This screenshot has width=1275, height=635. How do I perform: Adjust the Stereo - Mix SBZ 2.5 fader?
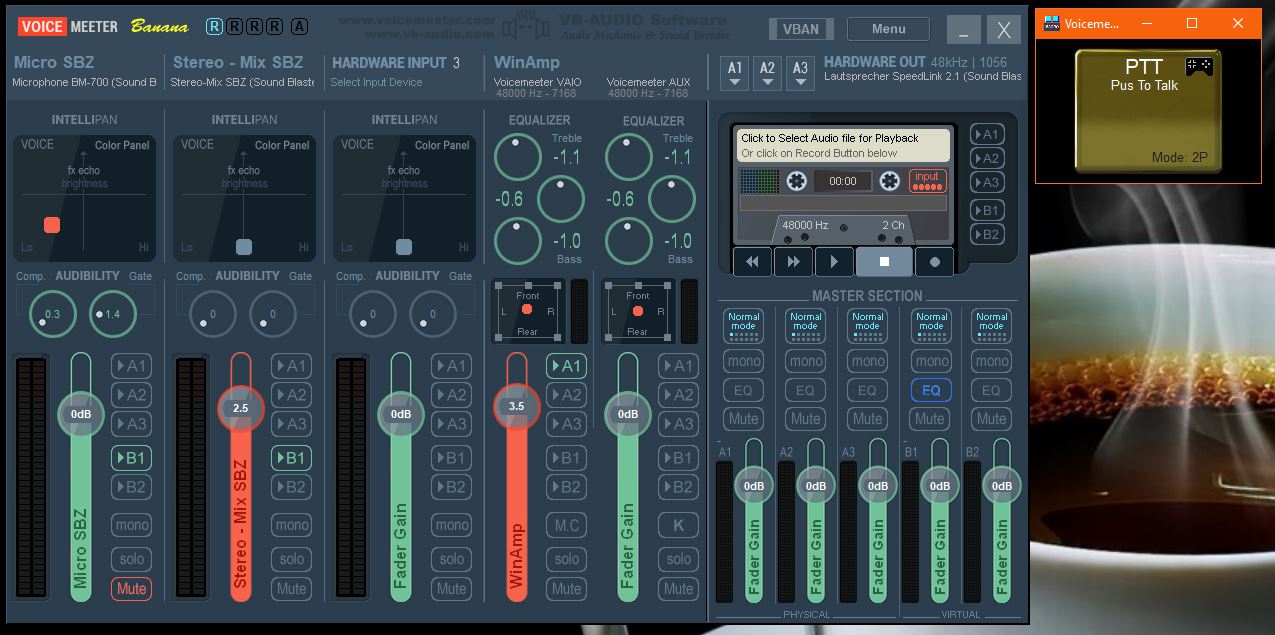(241, 408)
